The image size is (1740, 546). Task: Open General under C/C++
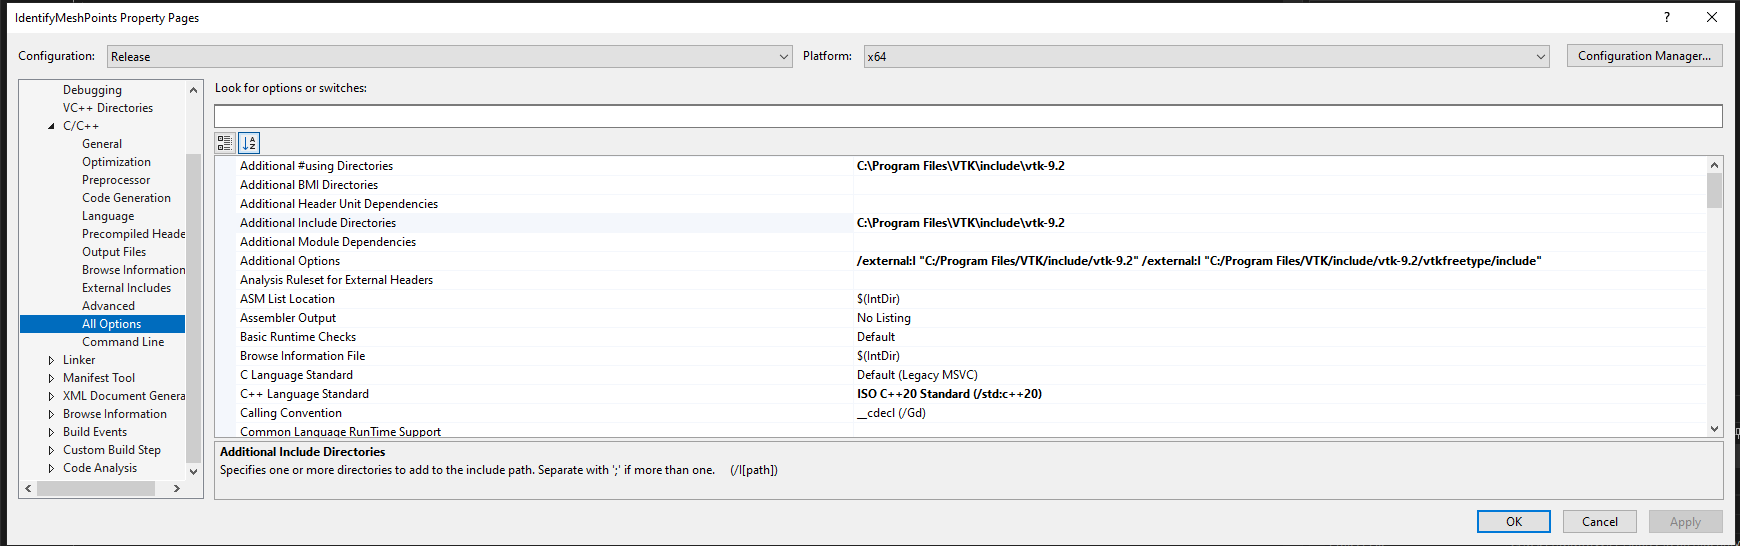click(102, 144)
